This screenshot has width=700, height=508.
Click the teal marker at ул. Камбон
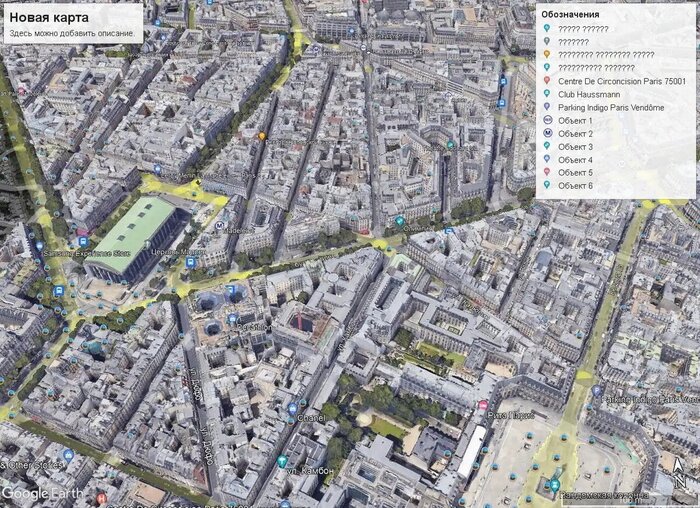tap(282, 461)
